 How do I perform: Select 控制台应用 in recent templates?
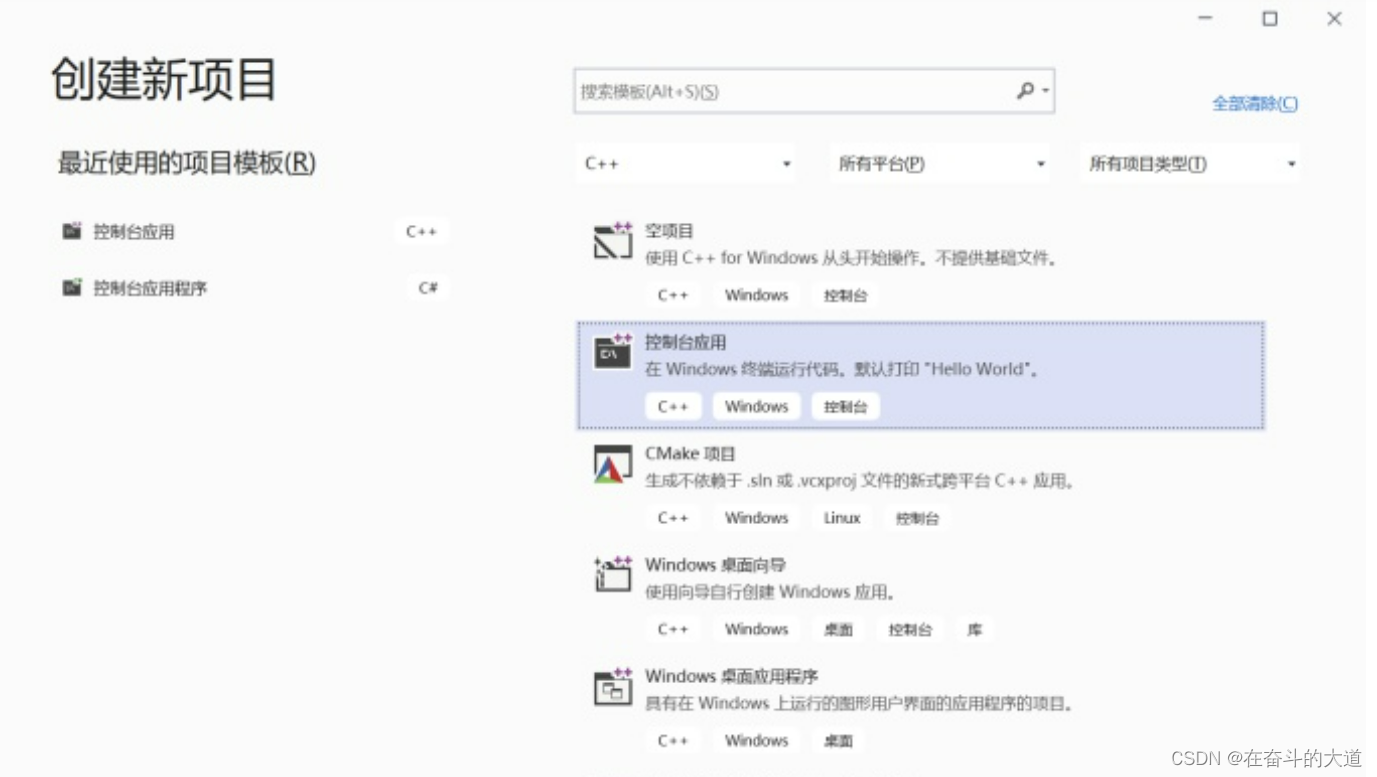[134, 231]
